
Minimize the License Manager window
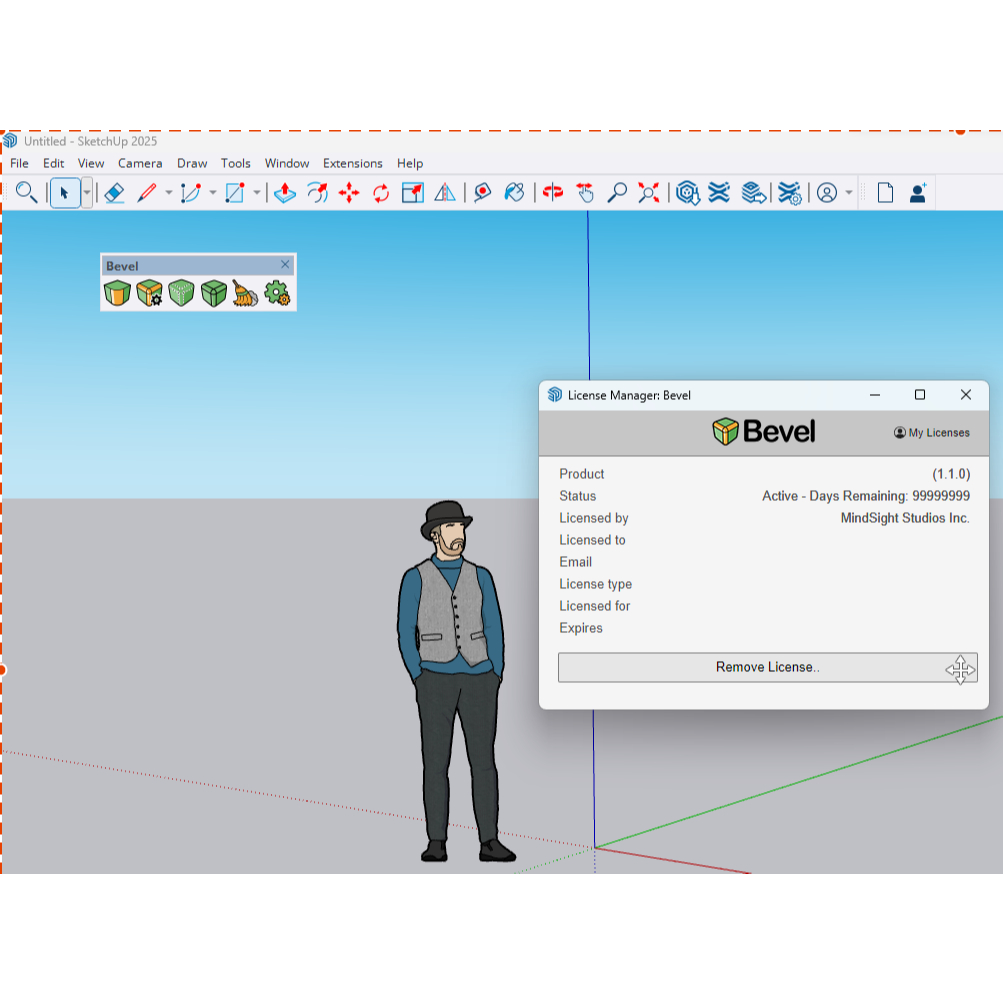tap(875, 395)
